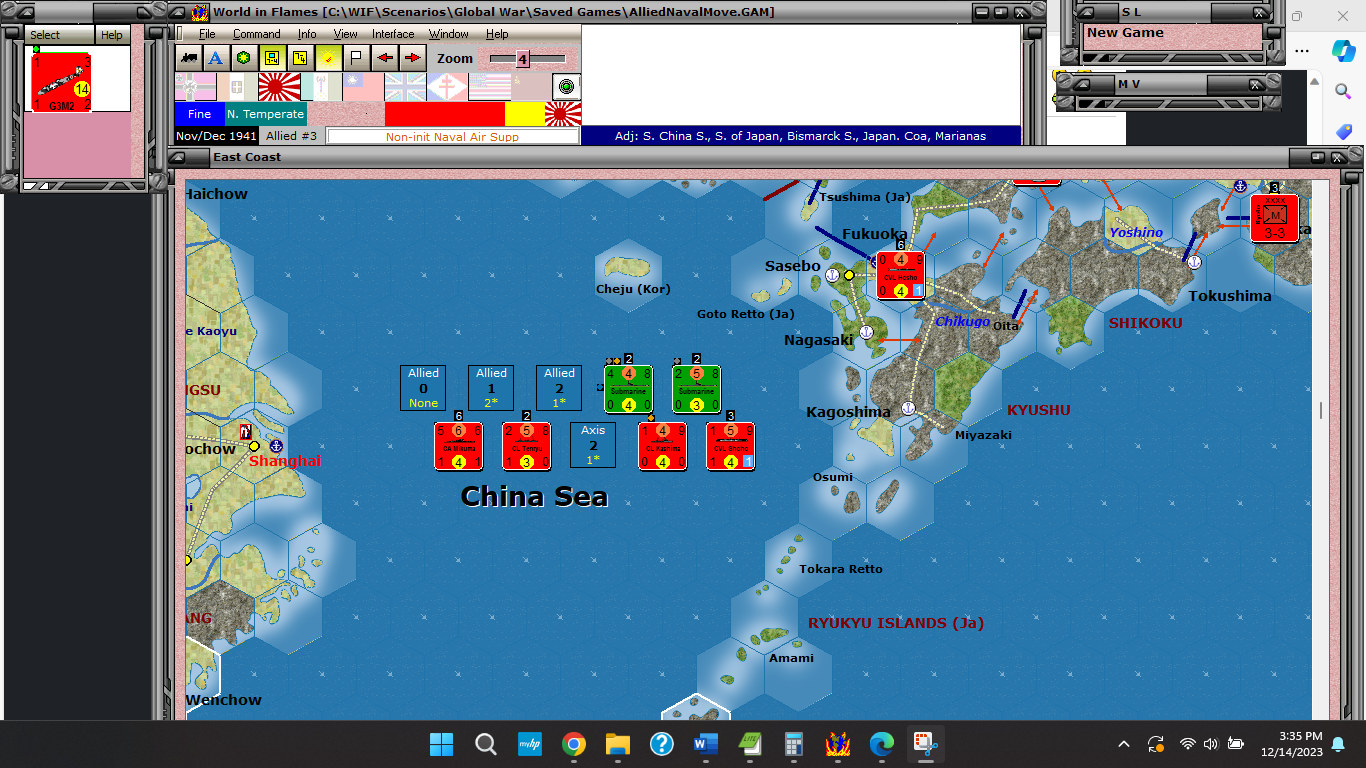Click the Fine weather indicator
1366x768 pixels.
199,114
